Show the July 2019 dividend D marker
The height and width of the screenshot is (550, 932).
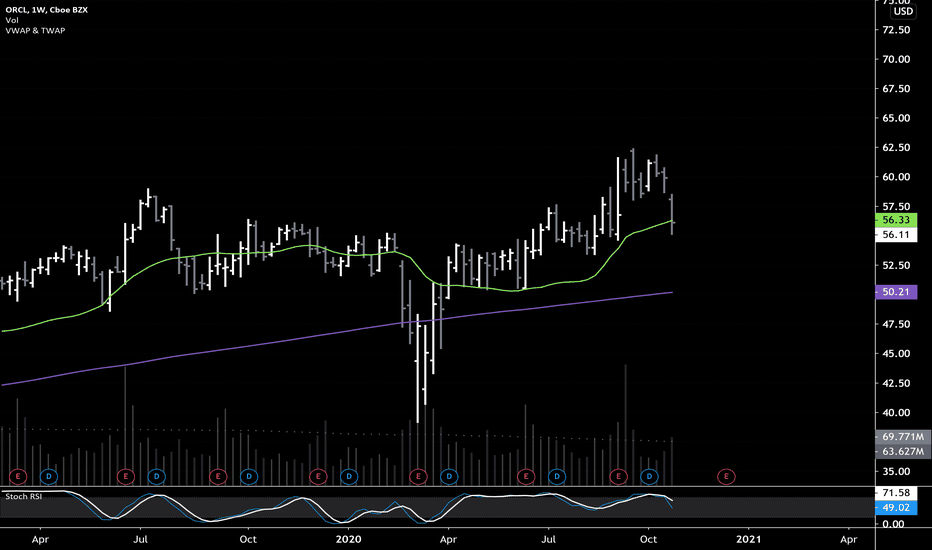point(156,476)
